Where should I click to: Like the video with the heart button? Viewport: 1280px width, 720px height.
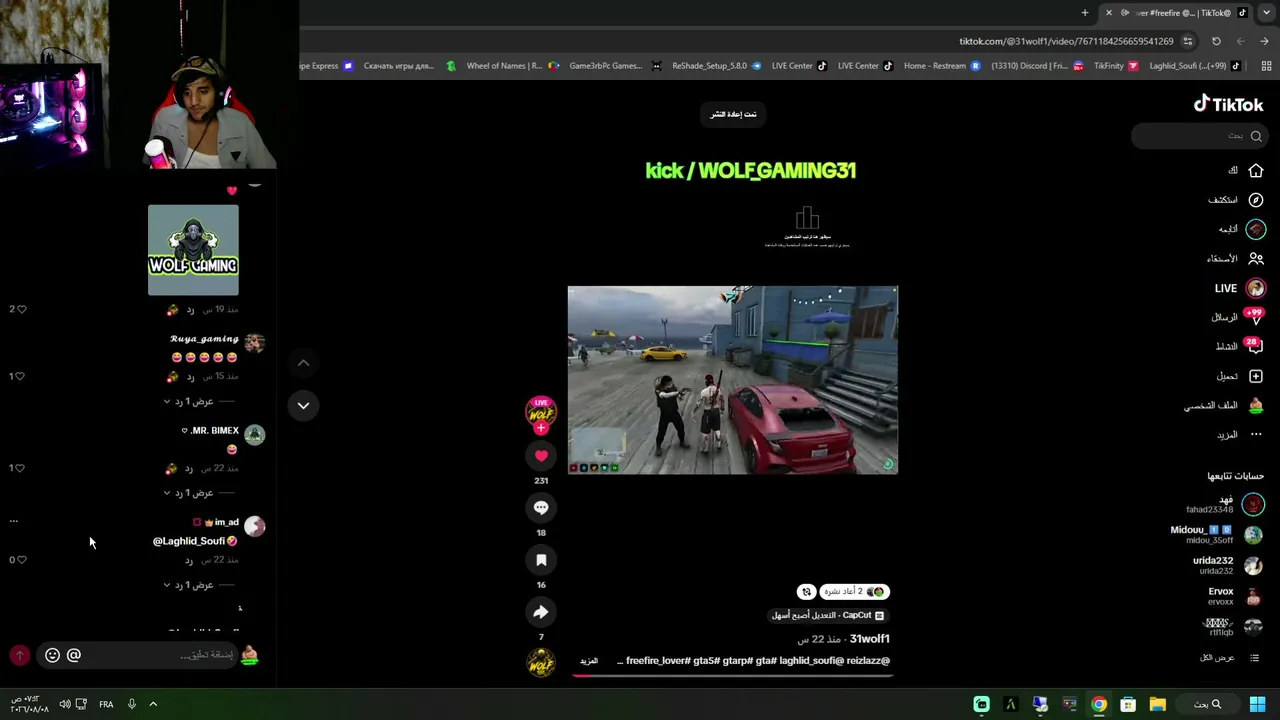coord(541,456)
